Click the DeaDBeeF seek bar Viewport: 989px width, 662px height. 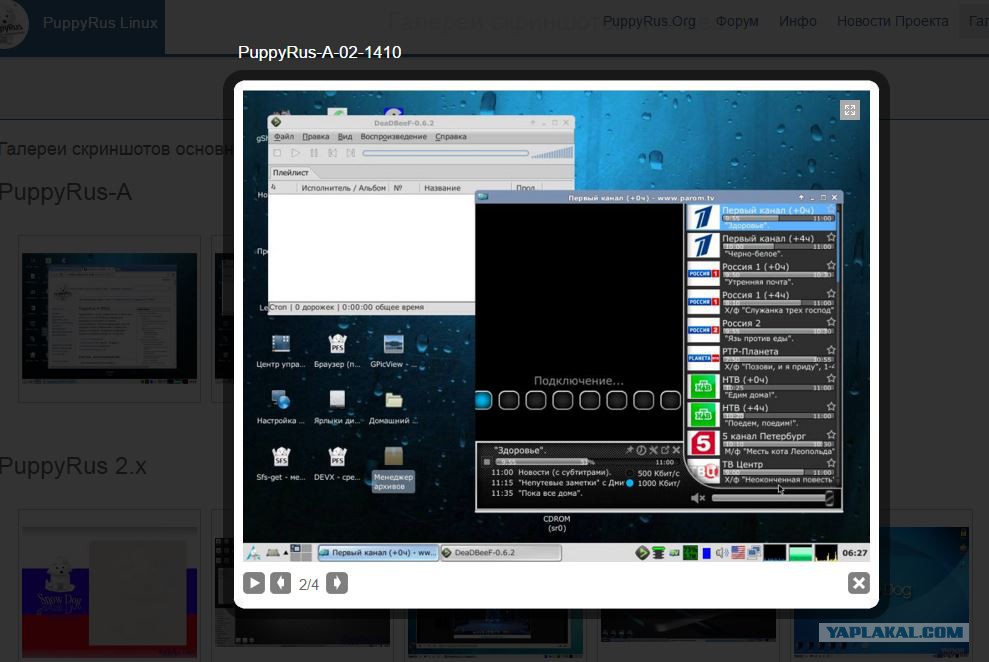[x=445, y=153]
